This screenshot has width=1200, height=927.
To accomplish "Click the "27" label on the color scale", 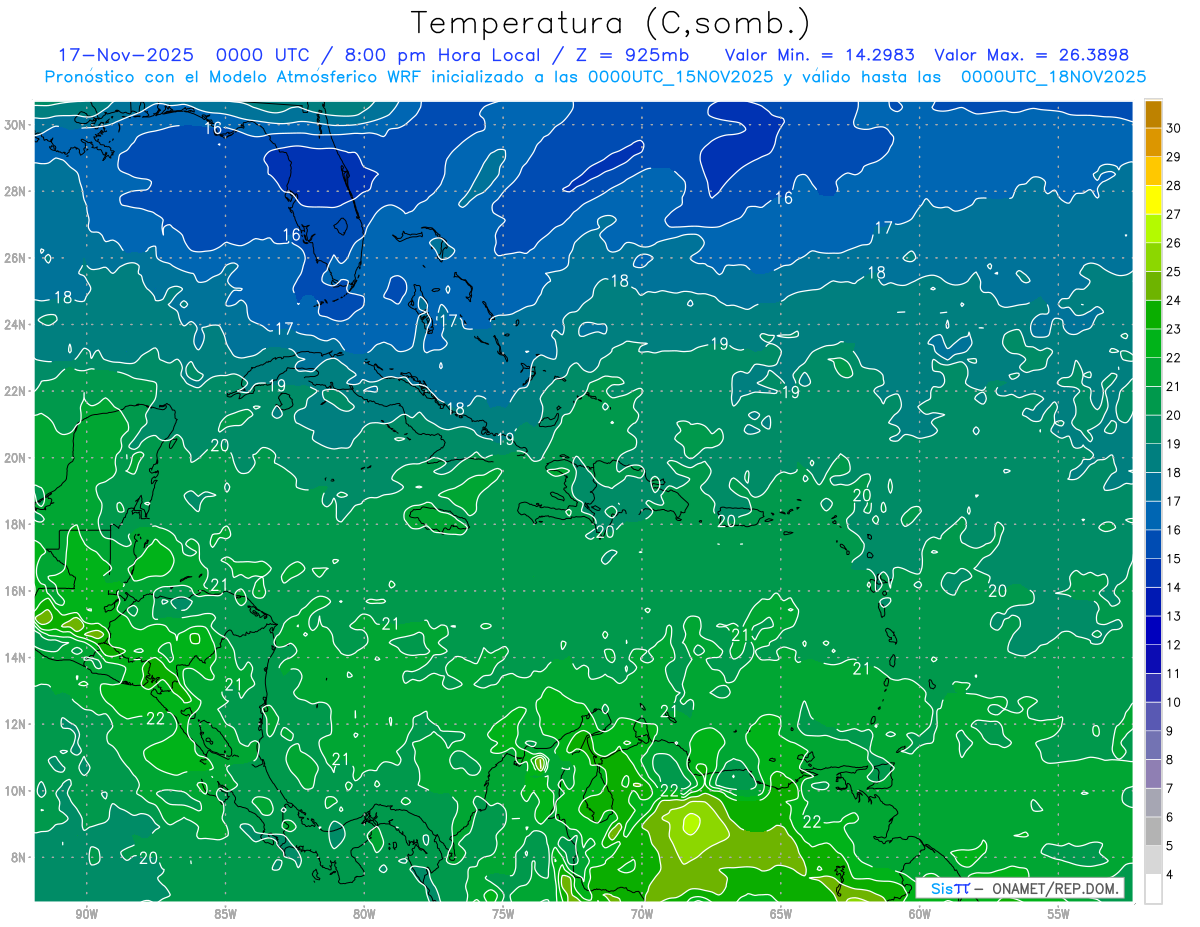I will [1173, 214].
